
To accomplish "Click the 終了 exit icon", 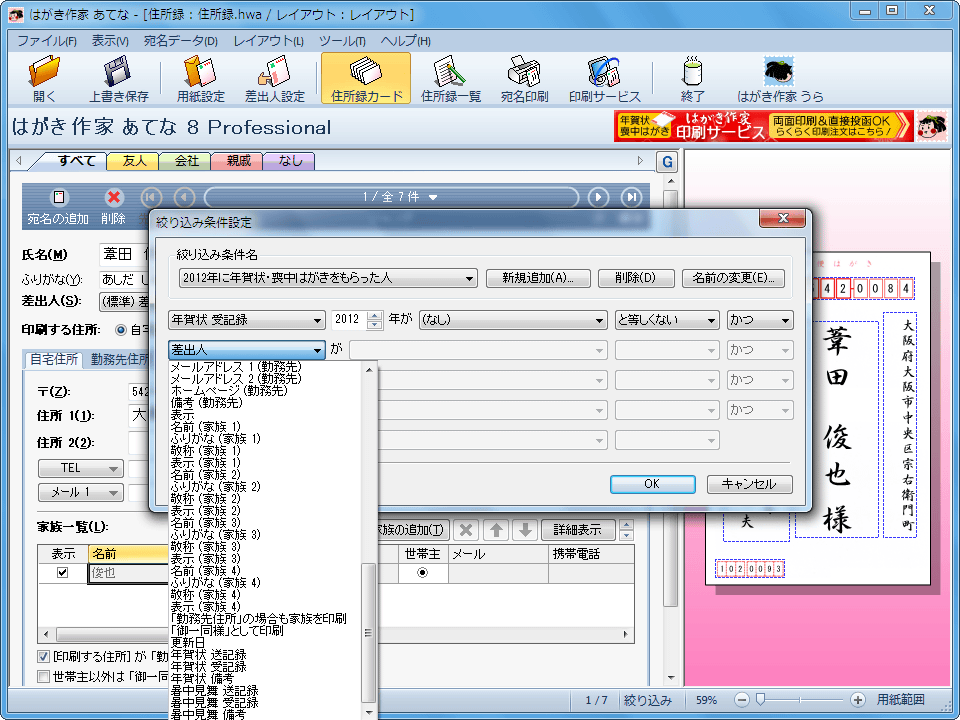I will (692, 78).
